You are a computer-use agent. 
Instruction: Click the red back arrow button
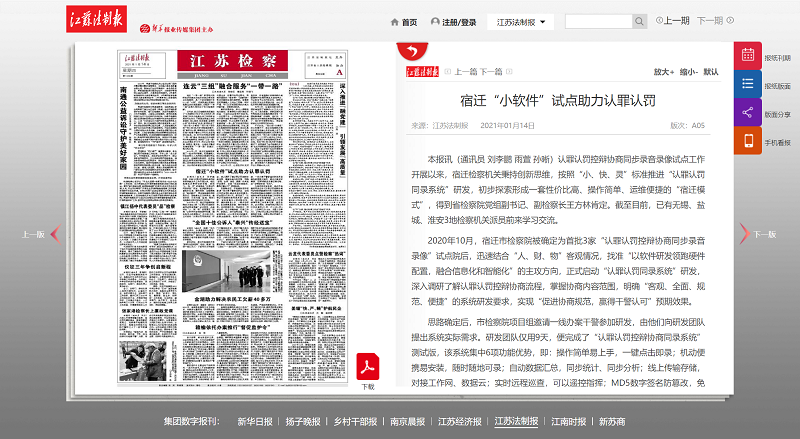[x=412, y=51]
